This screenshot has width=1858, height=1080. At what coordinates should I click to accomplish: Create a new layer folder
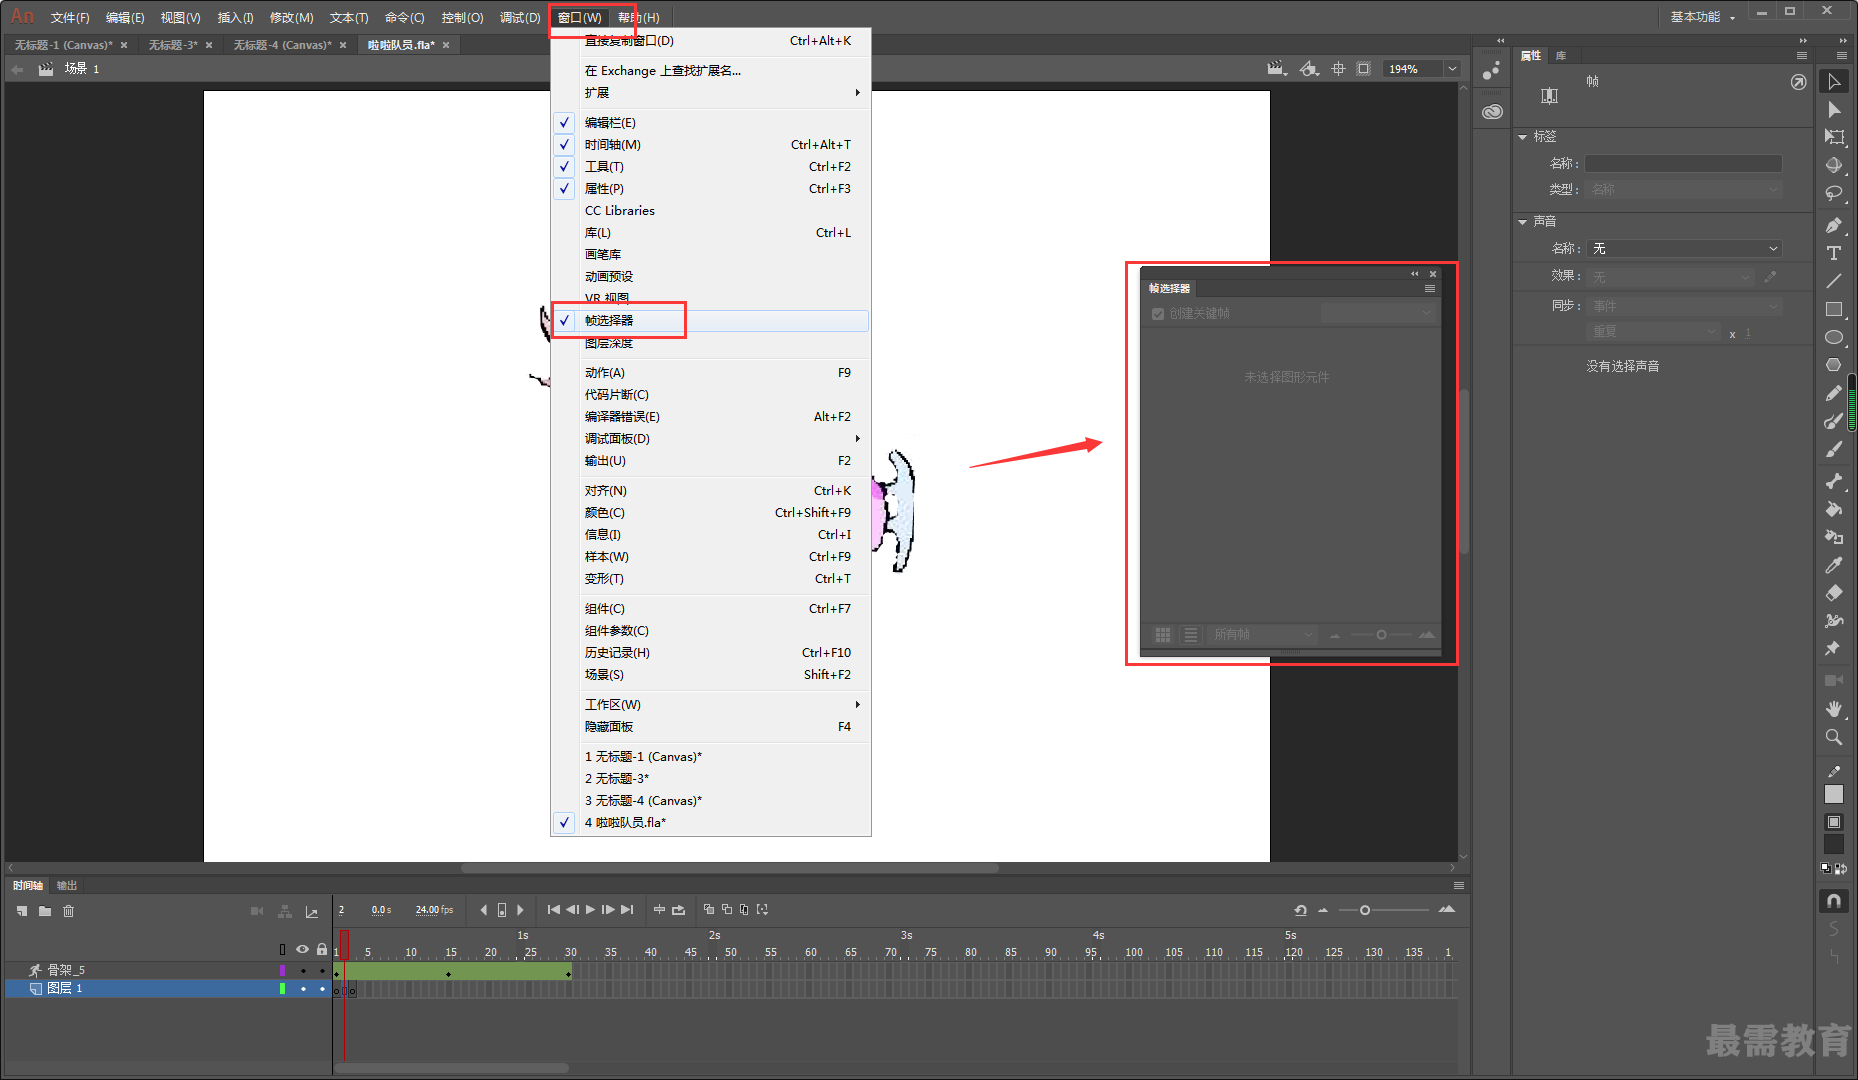click(x=45, y=911)
